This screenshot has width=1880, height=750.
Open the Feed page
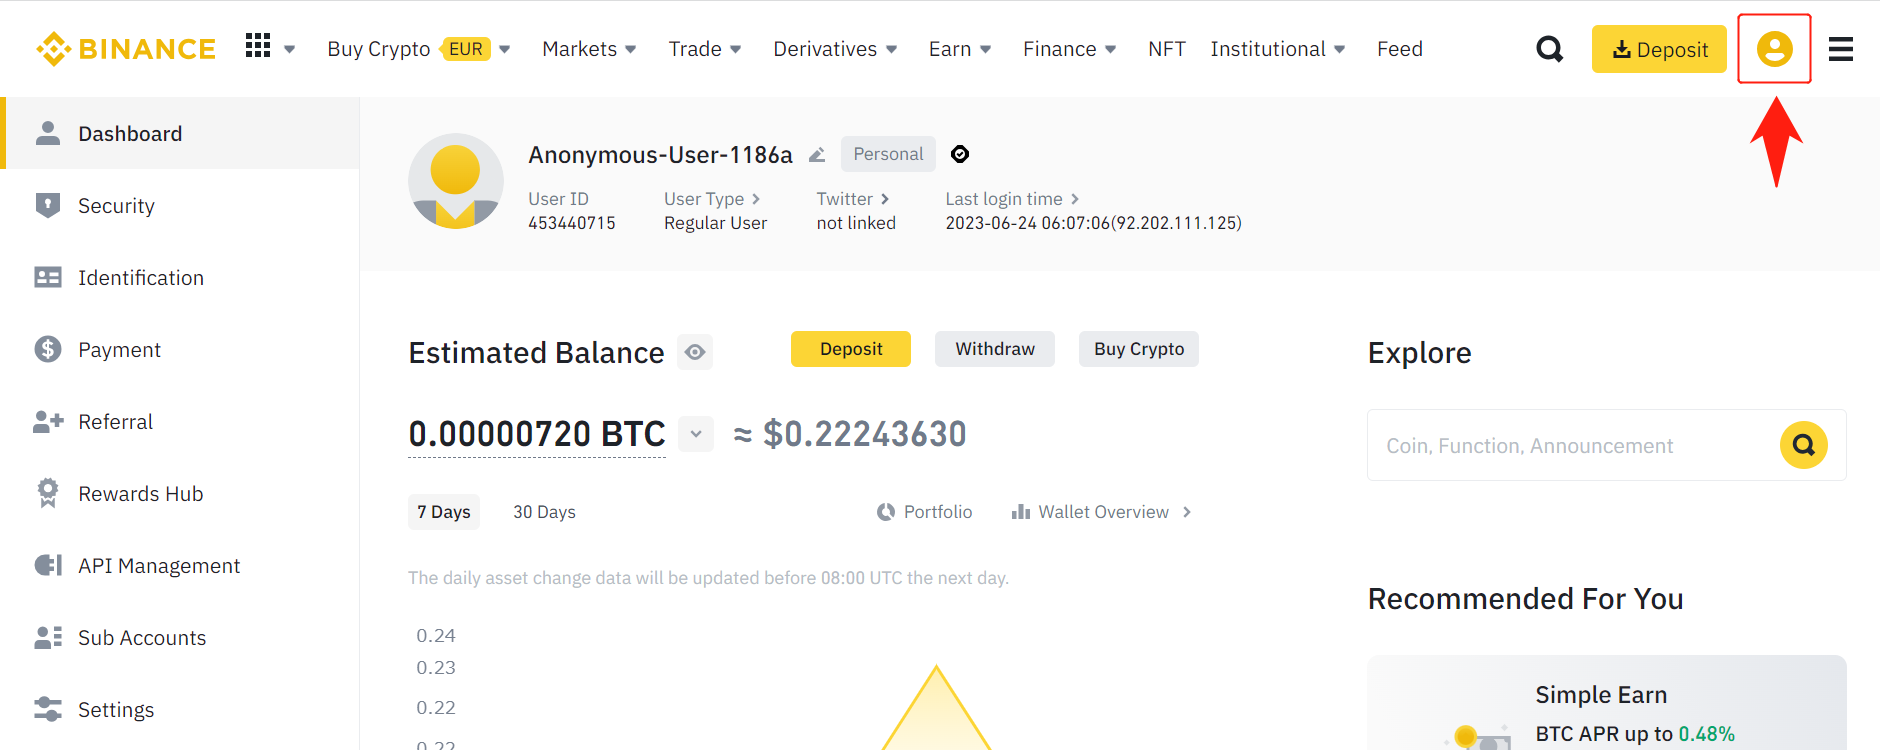[x=1399, y=49]
